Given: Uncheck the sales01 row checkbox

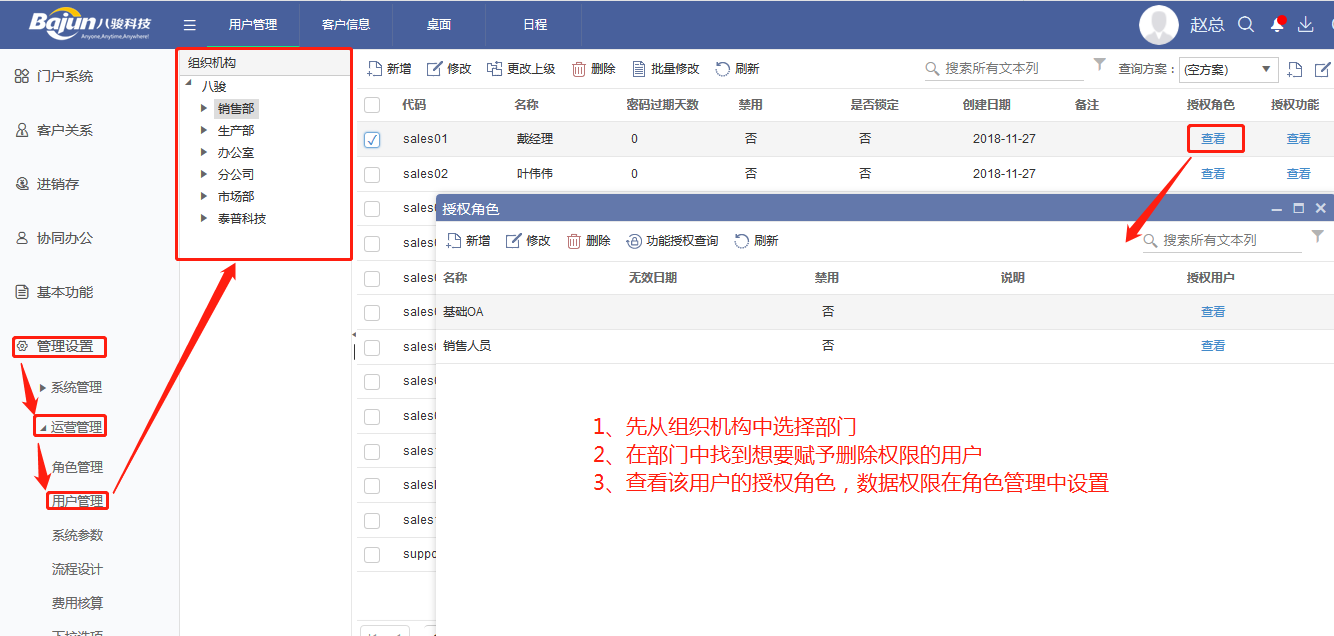Looking at the screenshot, I should tap(372, 140).
